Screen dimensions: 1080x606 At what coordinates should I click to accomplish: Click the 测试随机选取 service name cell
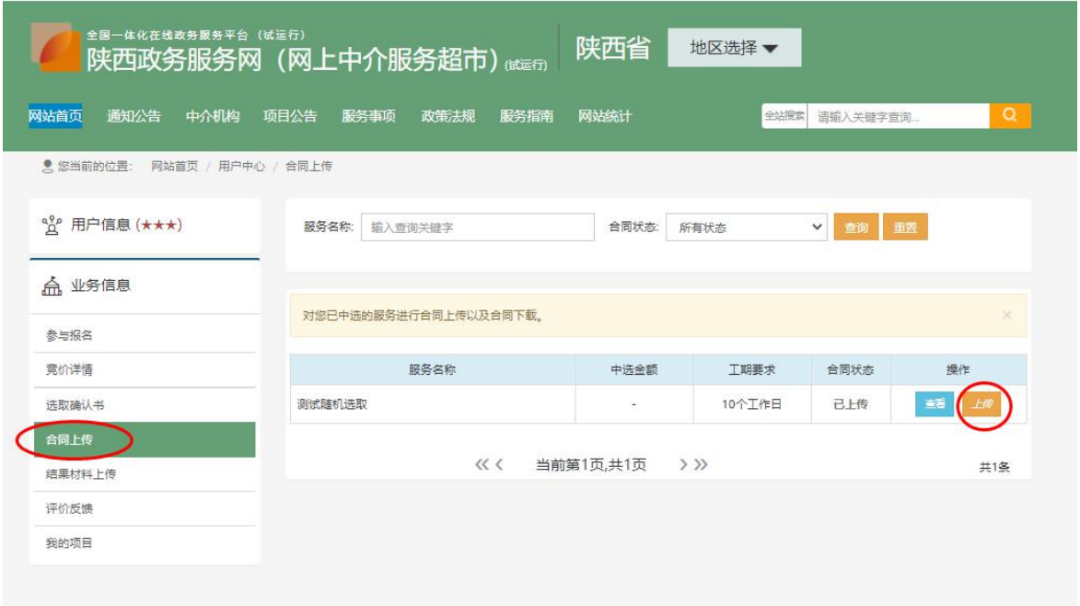tap(433, 404)
